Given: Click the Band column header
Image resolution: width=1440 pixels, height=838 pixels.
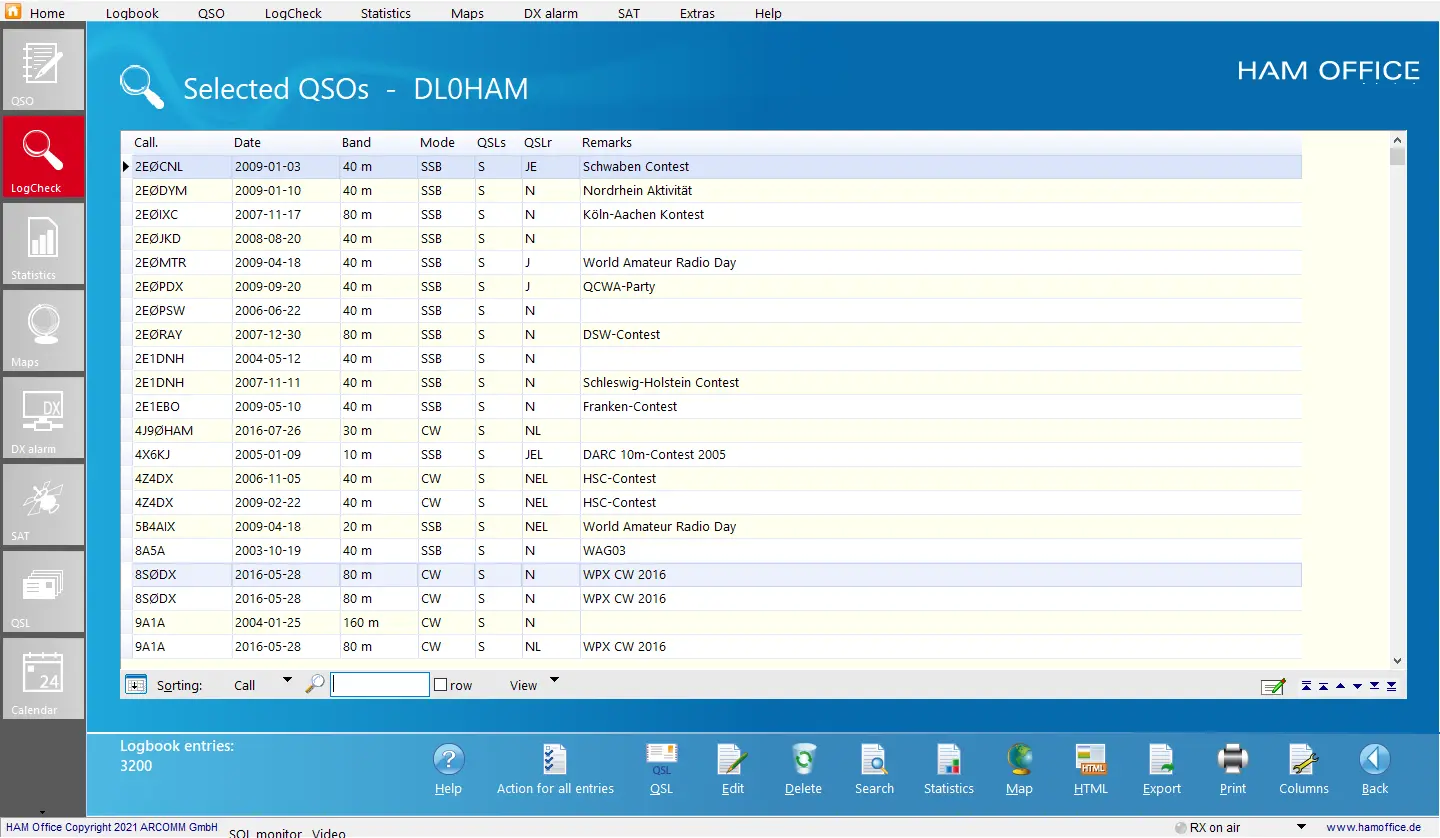Looking at the screenshot, I should pyautogui.click(x=356, y=143).
